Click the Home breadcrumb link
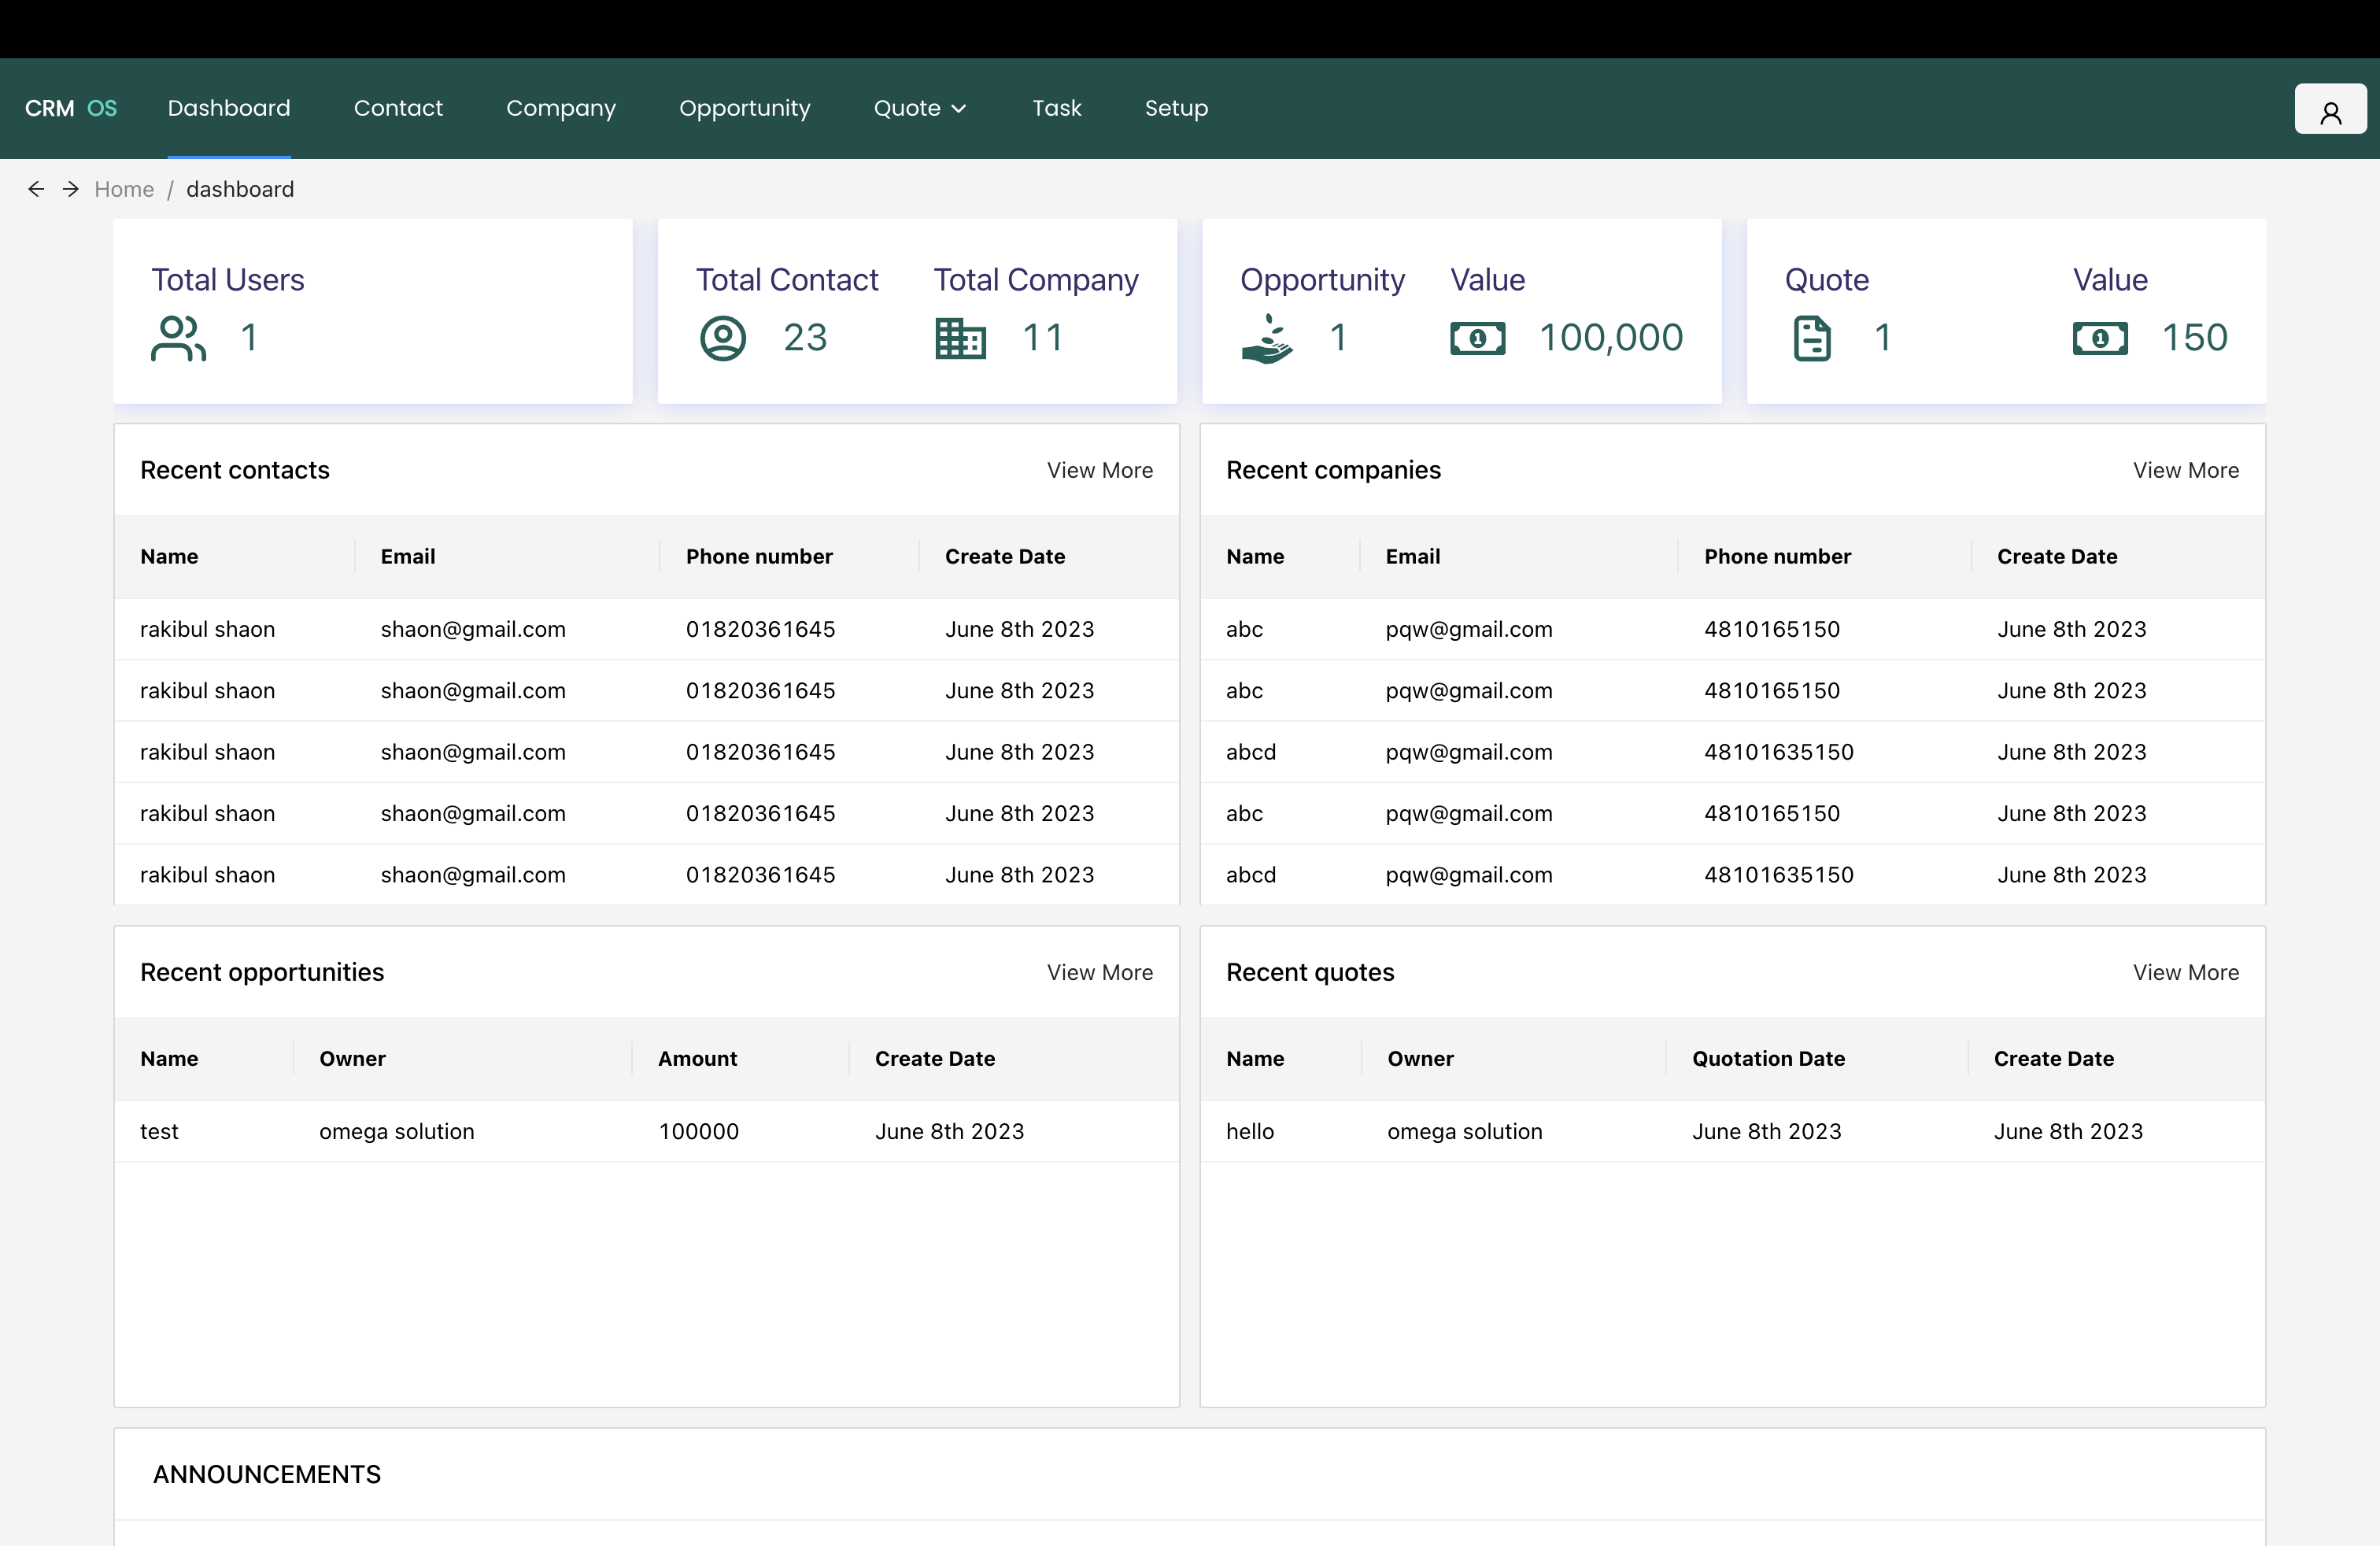Screen dimensions: 2380x1546 124,189
